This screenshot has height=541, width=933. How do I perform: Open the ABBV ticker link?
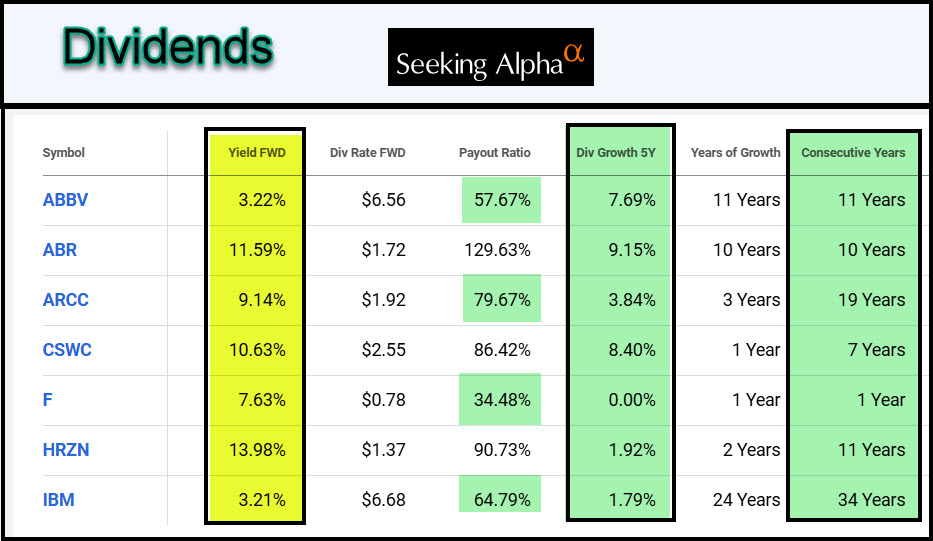[65, 200]
